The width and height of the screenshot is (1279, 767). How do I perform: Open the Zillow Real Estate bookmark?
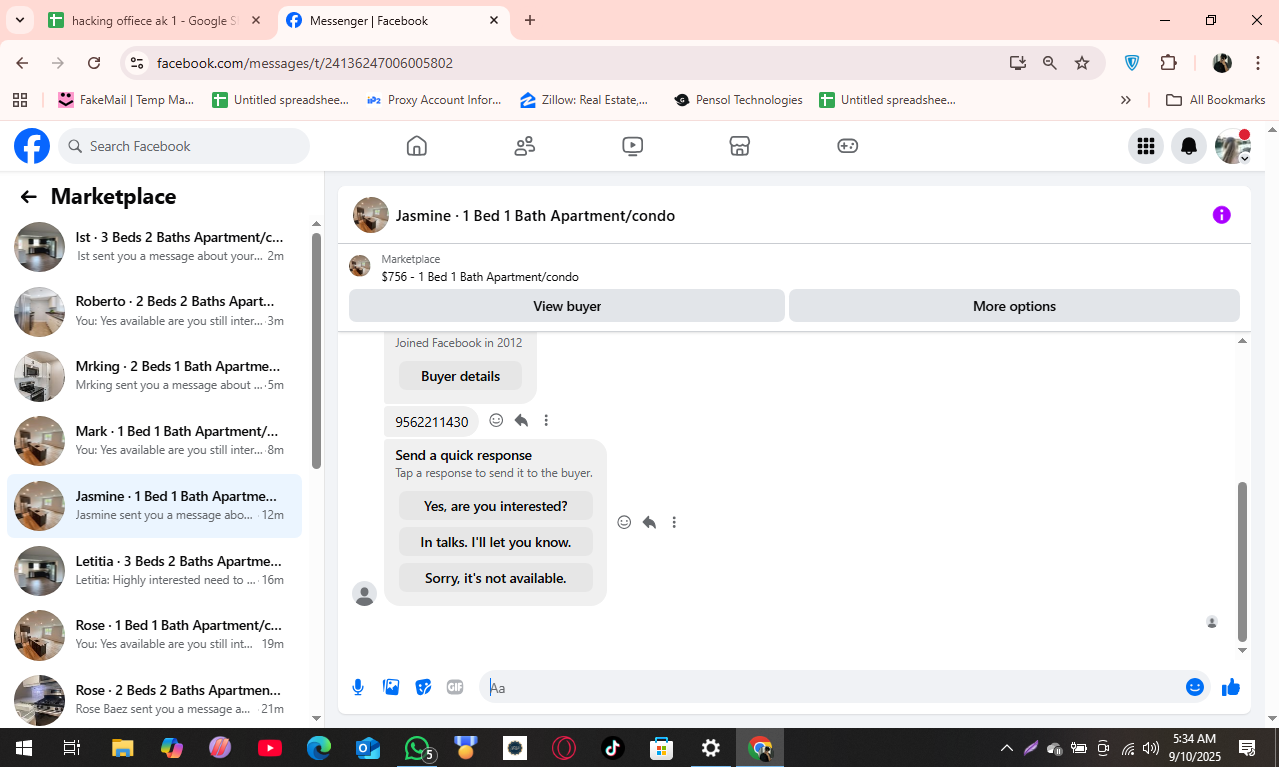click(585, 100)
